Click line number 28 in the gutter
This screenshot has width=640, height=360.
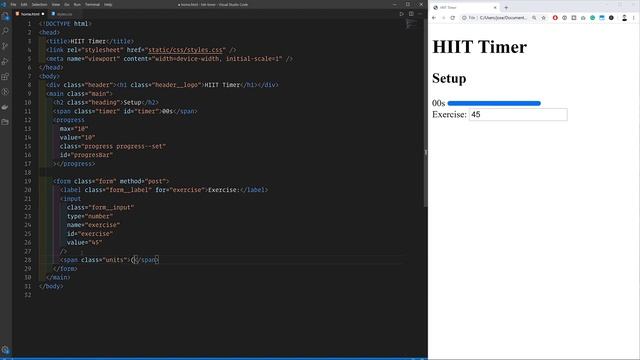click(28, 260)
